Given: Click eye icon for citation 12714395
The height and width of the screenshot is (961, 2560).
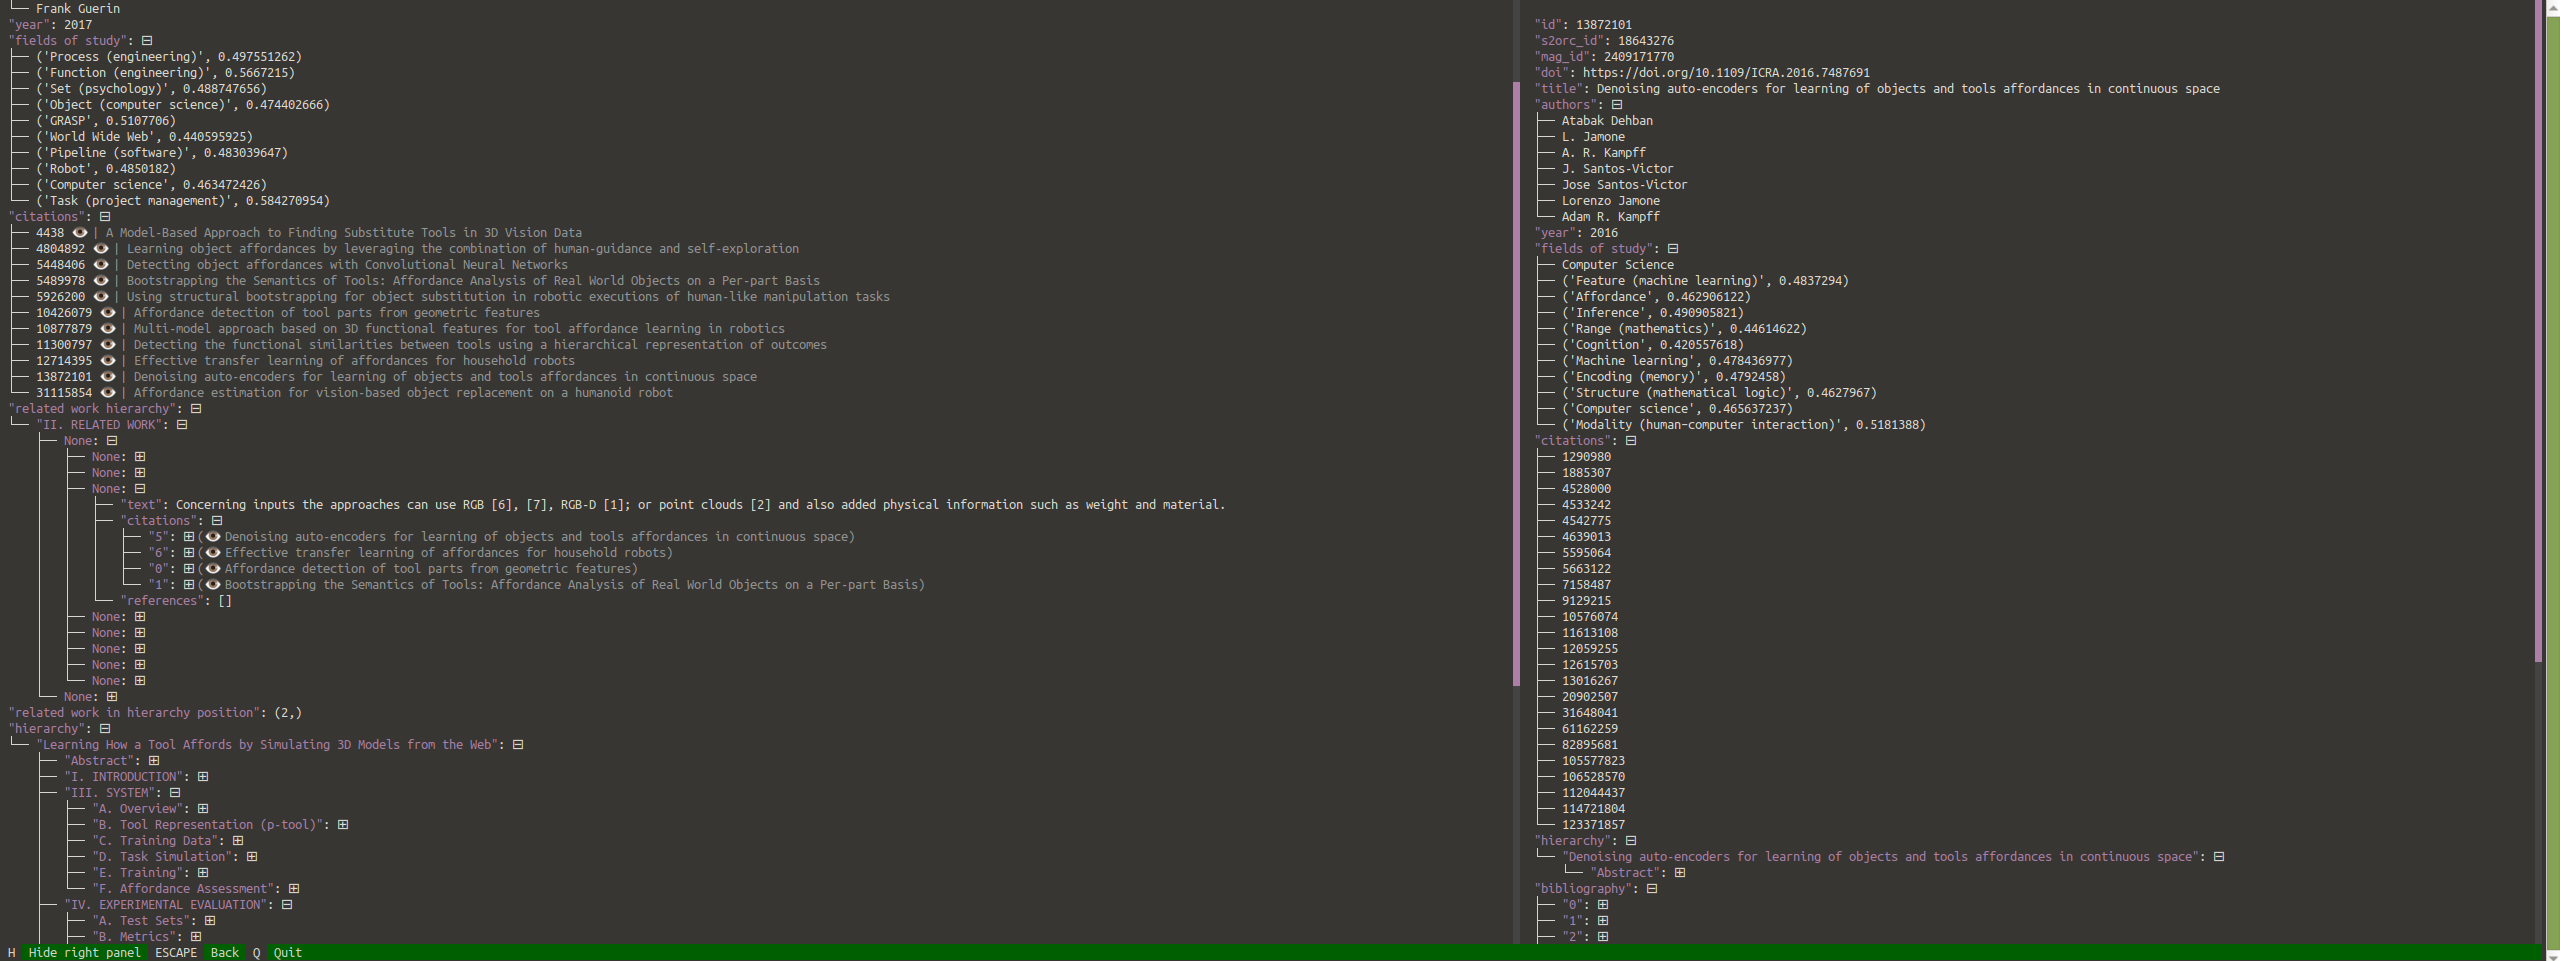Looking at the screenshot, I should click(x=108, y=361).
